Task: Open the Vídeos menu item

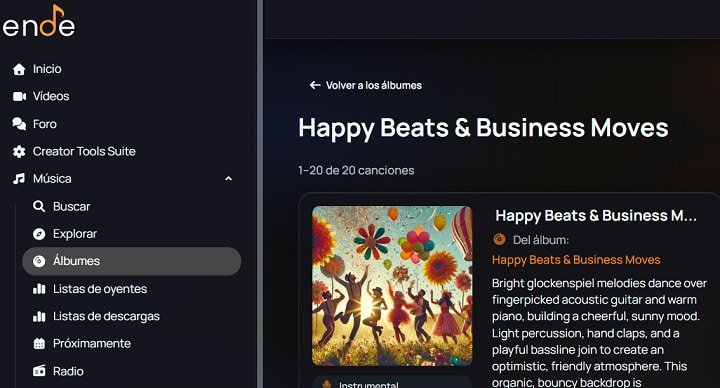Action: click(51, 96)
